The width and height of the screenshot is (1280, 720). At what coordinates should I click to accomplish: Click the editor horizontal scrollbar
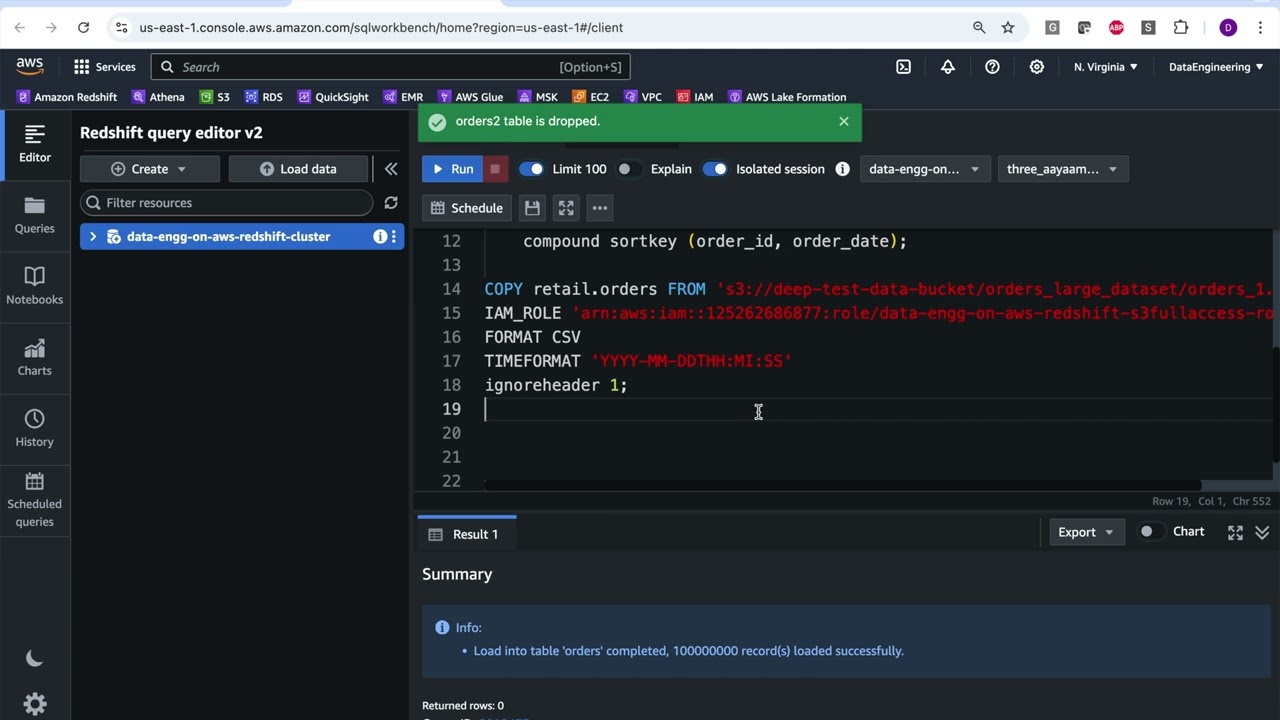click(842, 485)
